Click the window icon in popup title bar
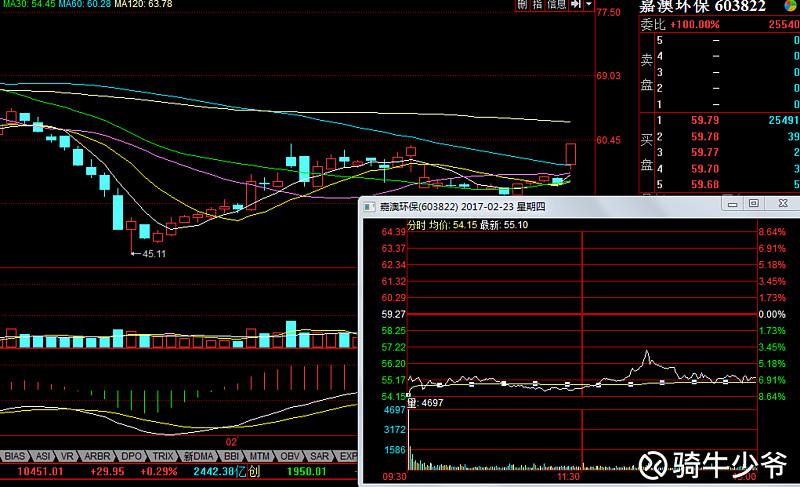Image resolution: width=800 pixels, height=487 pixels. (369, 207)
